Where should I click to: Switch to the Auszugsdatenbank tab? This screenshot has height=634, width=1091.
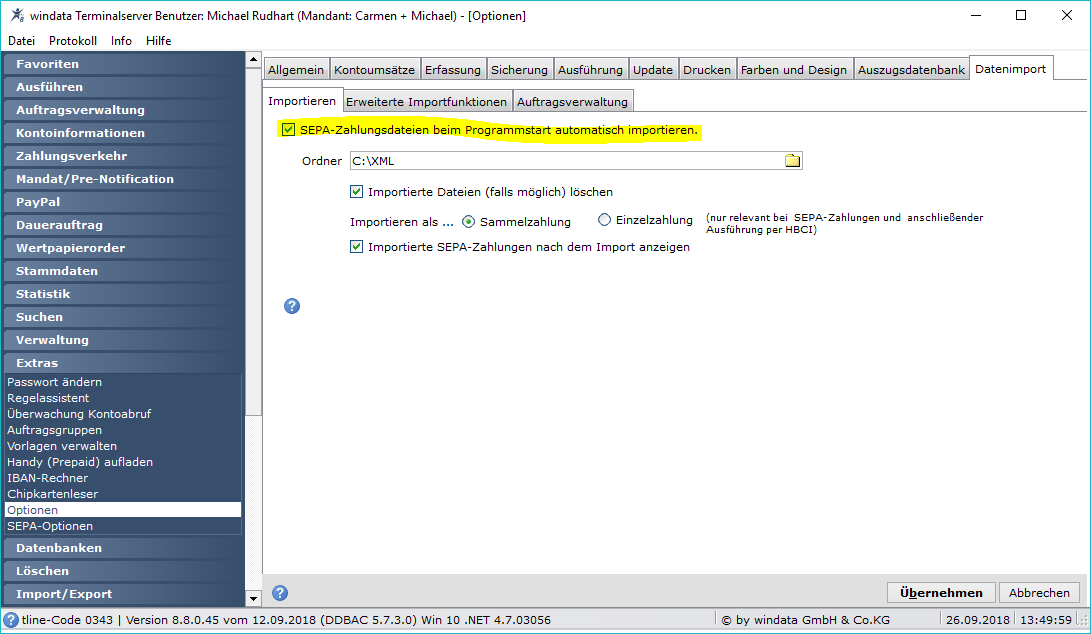911,70
